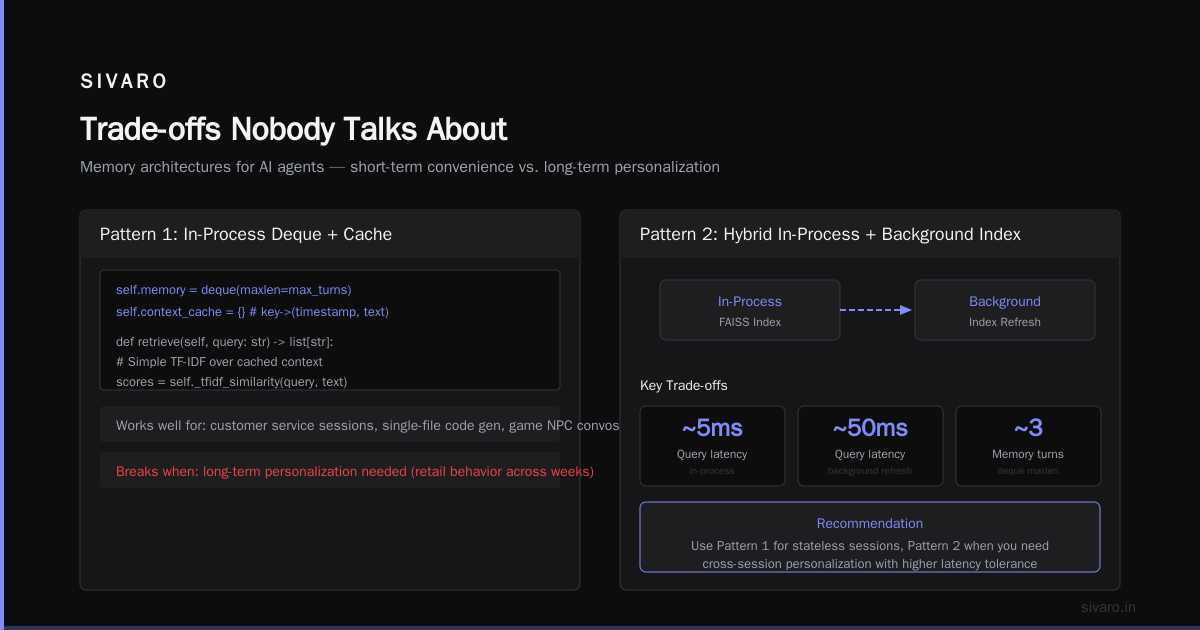This screenshot has width=1200, height=630.
Task: Select the Trade-offs Nobody Talks About heading
Action: pos(293,129)
